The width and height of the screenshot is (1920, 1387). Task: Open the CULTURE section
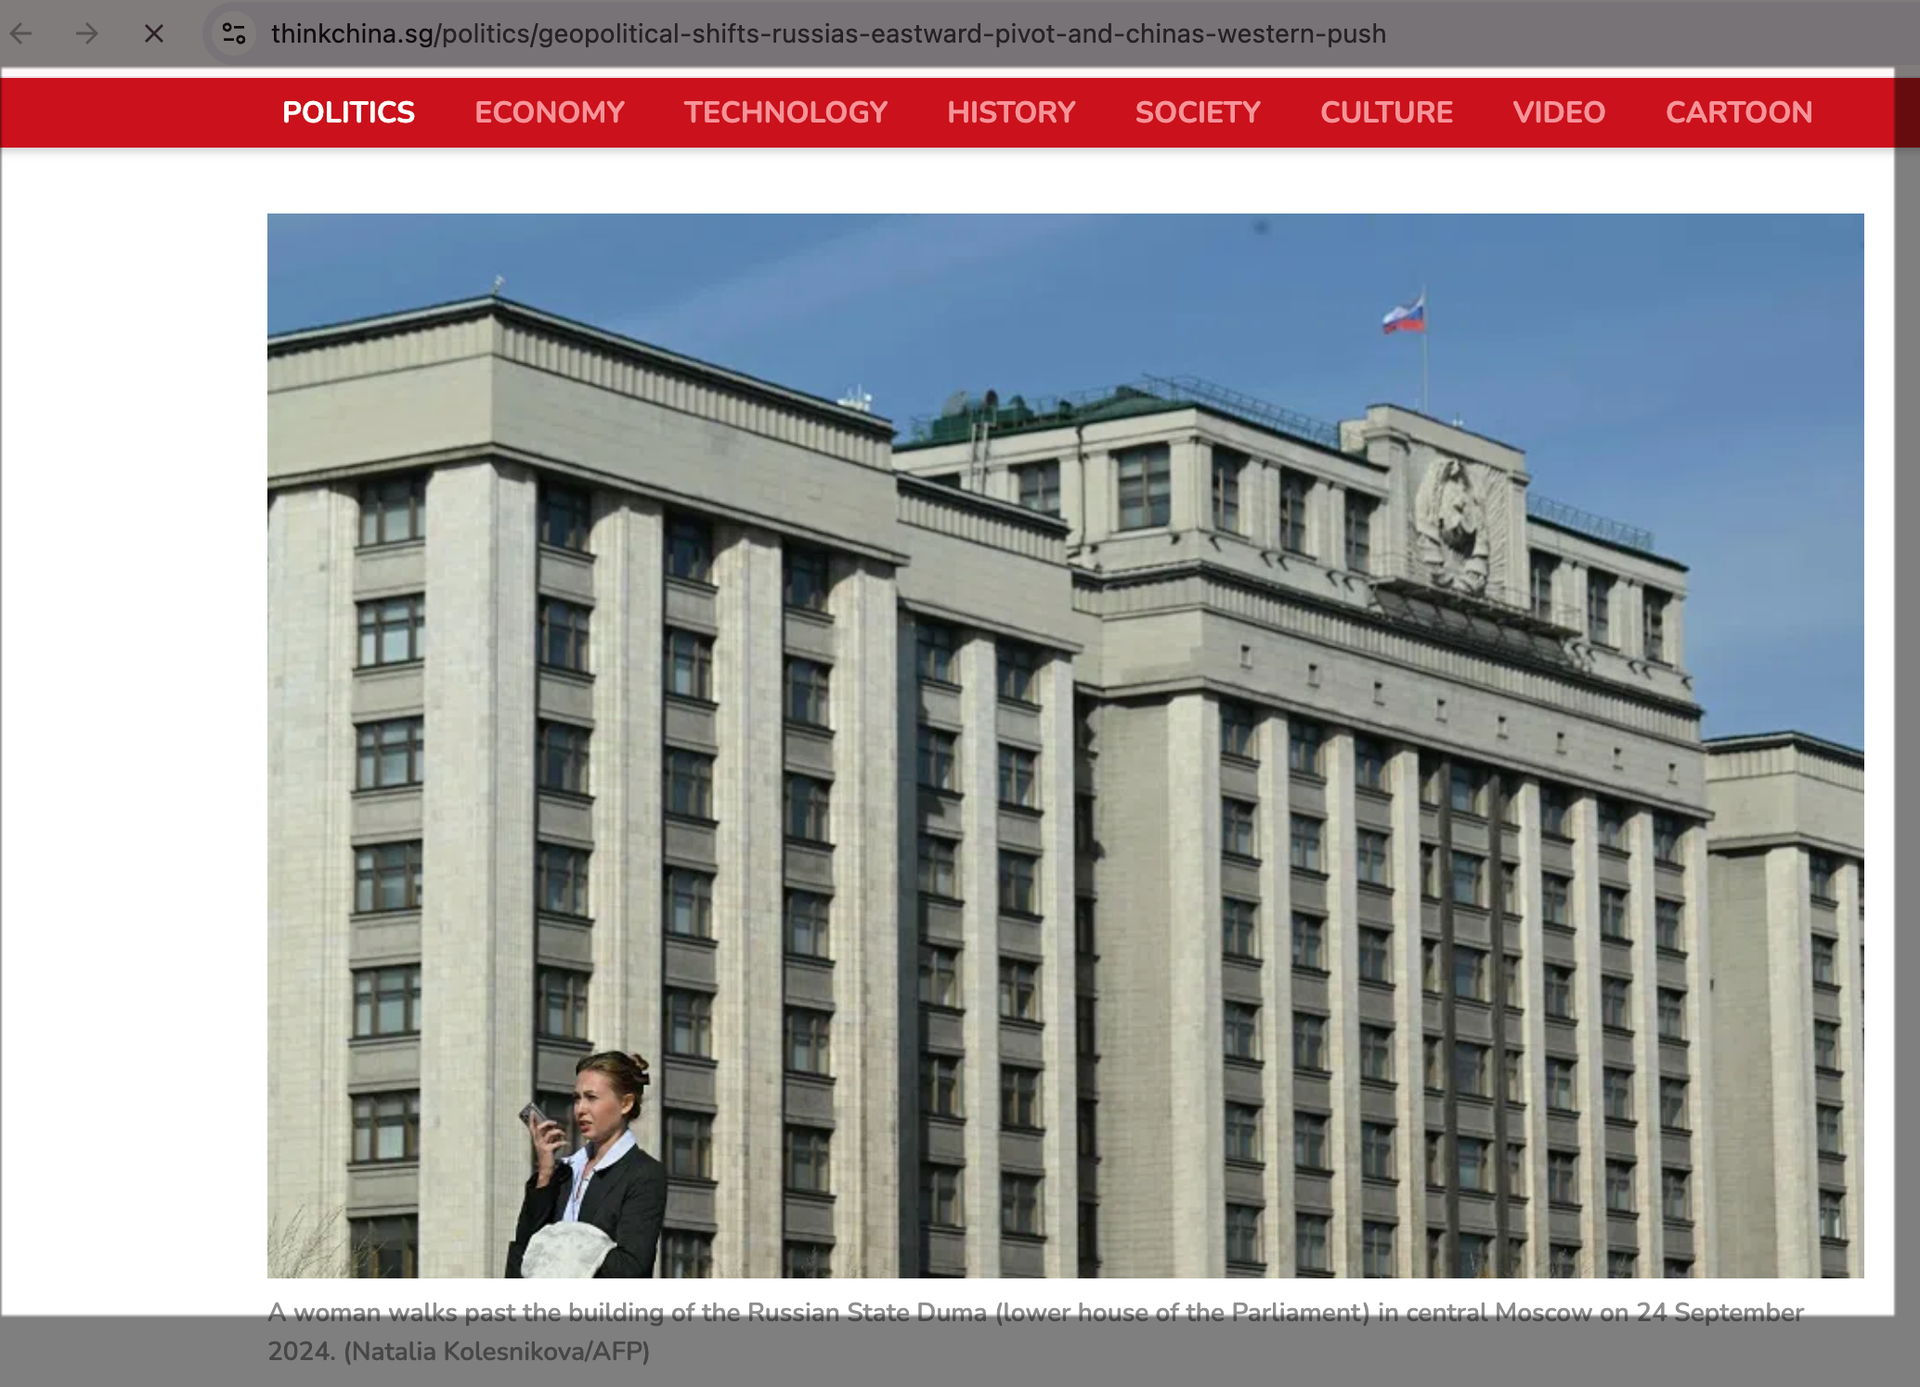(x=1386, y=112)
